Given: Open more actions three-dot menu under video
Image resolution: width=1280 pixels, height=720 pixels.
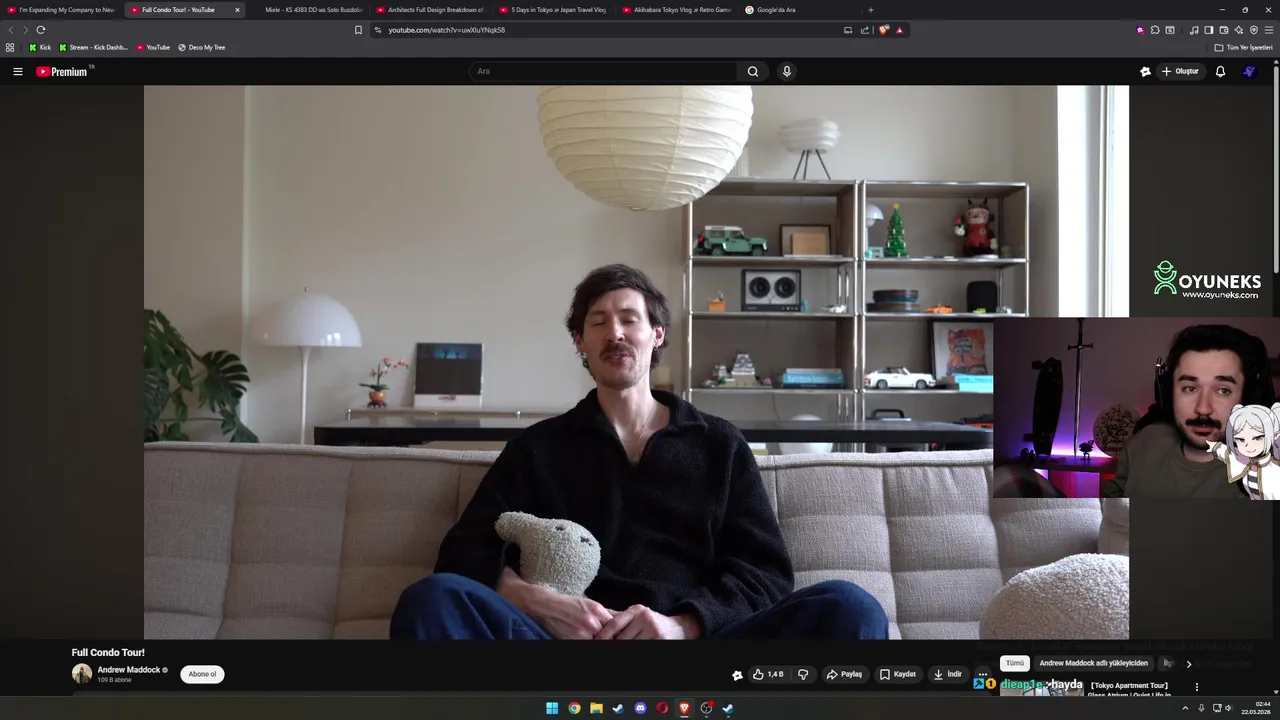Looking at the screenshot, I should coord(982,675).
